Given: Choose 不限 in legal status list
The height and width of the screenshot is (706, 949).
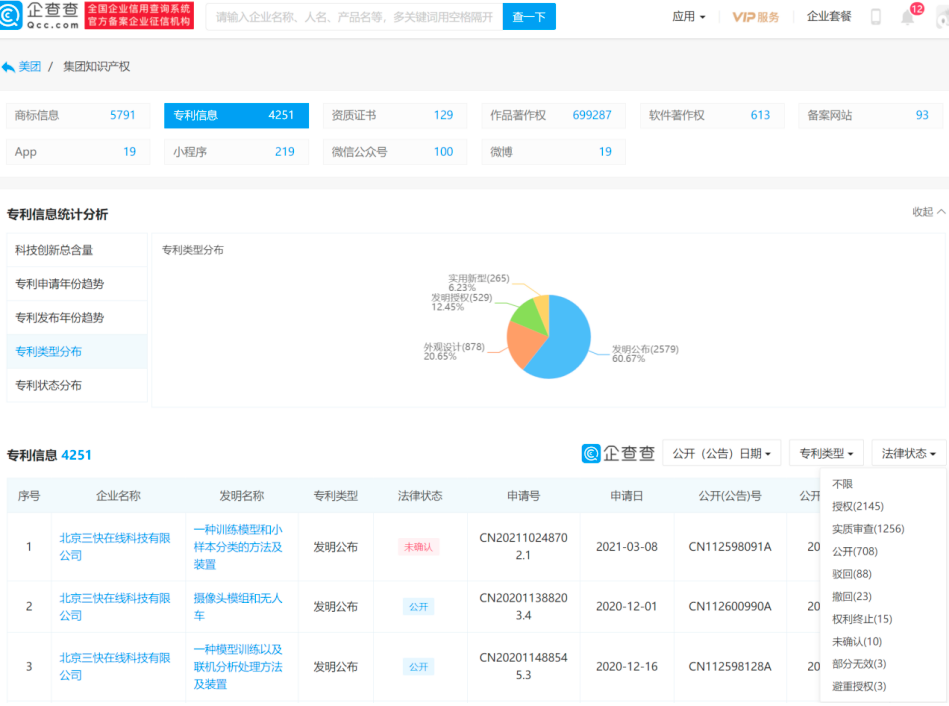Looking at the screenshot, I should pyautogui.click(x=842, y=484).
